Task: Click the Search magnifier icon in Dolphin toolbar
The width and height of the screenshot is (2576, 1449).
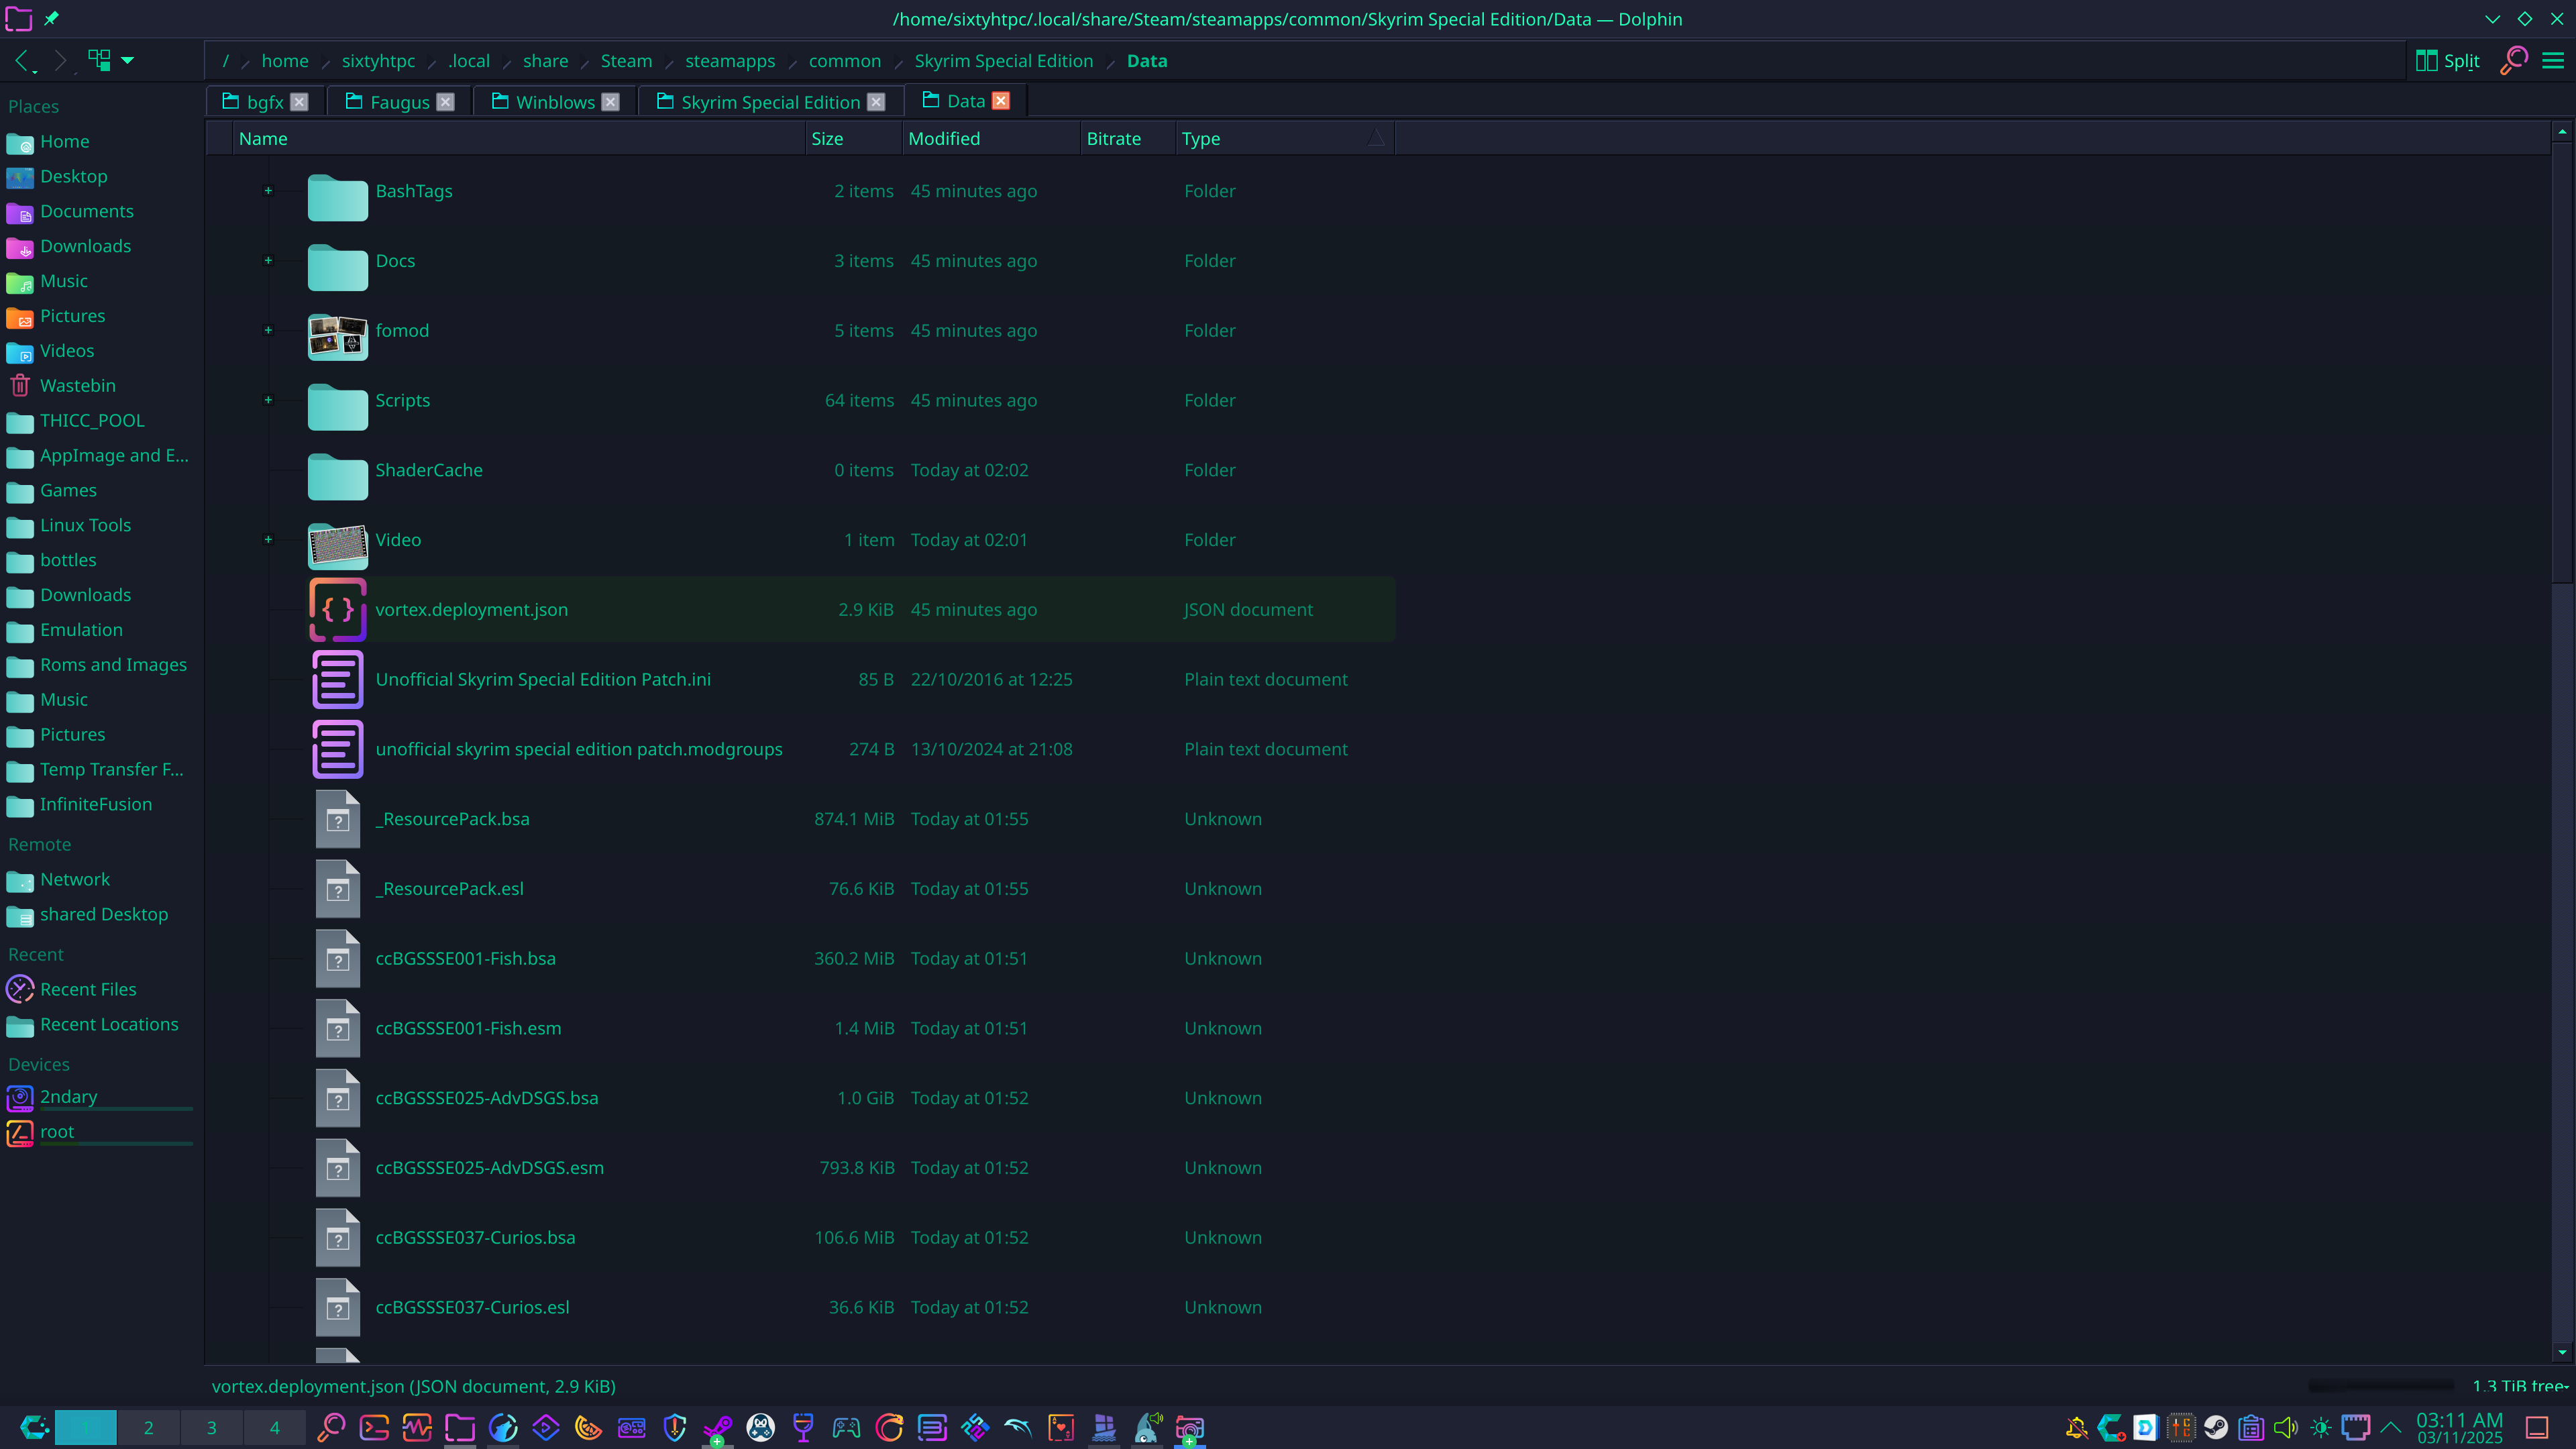Action: 2513,61
